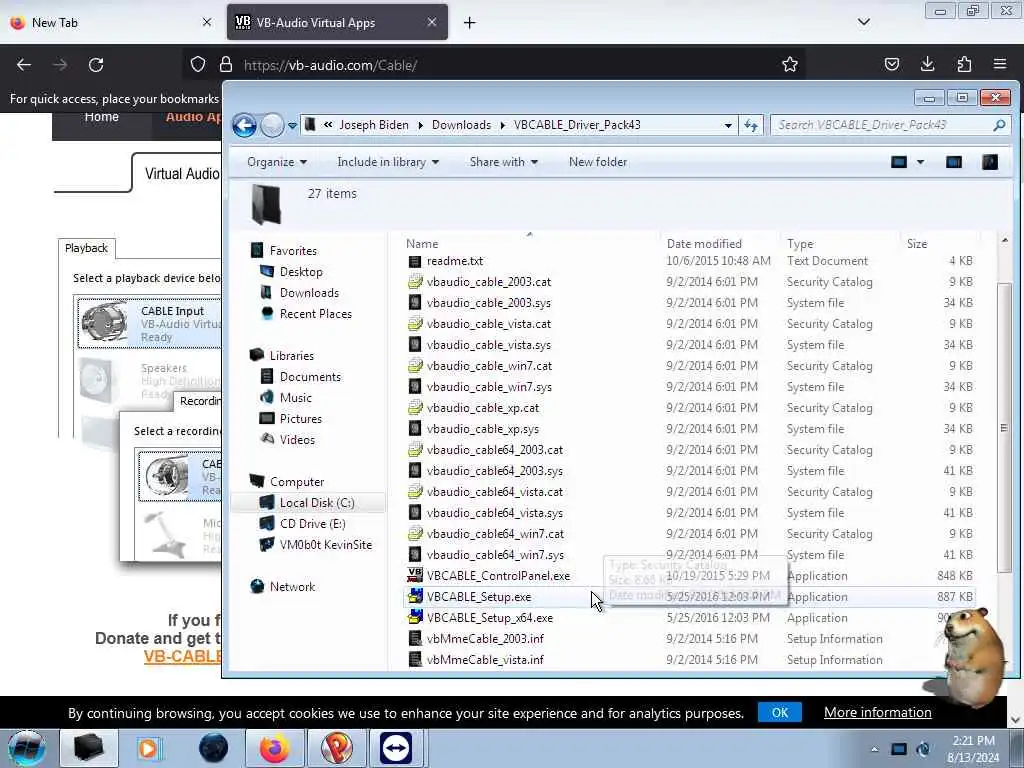Select VBCABLE_Setup_x64.exe file
The width and height of the screenshot is (1024, 768).
489,618
